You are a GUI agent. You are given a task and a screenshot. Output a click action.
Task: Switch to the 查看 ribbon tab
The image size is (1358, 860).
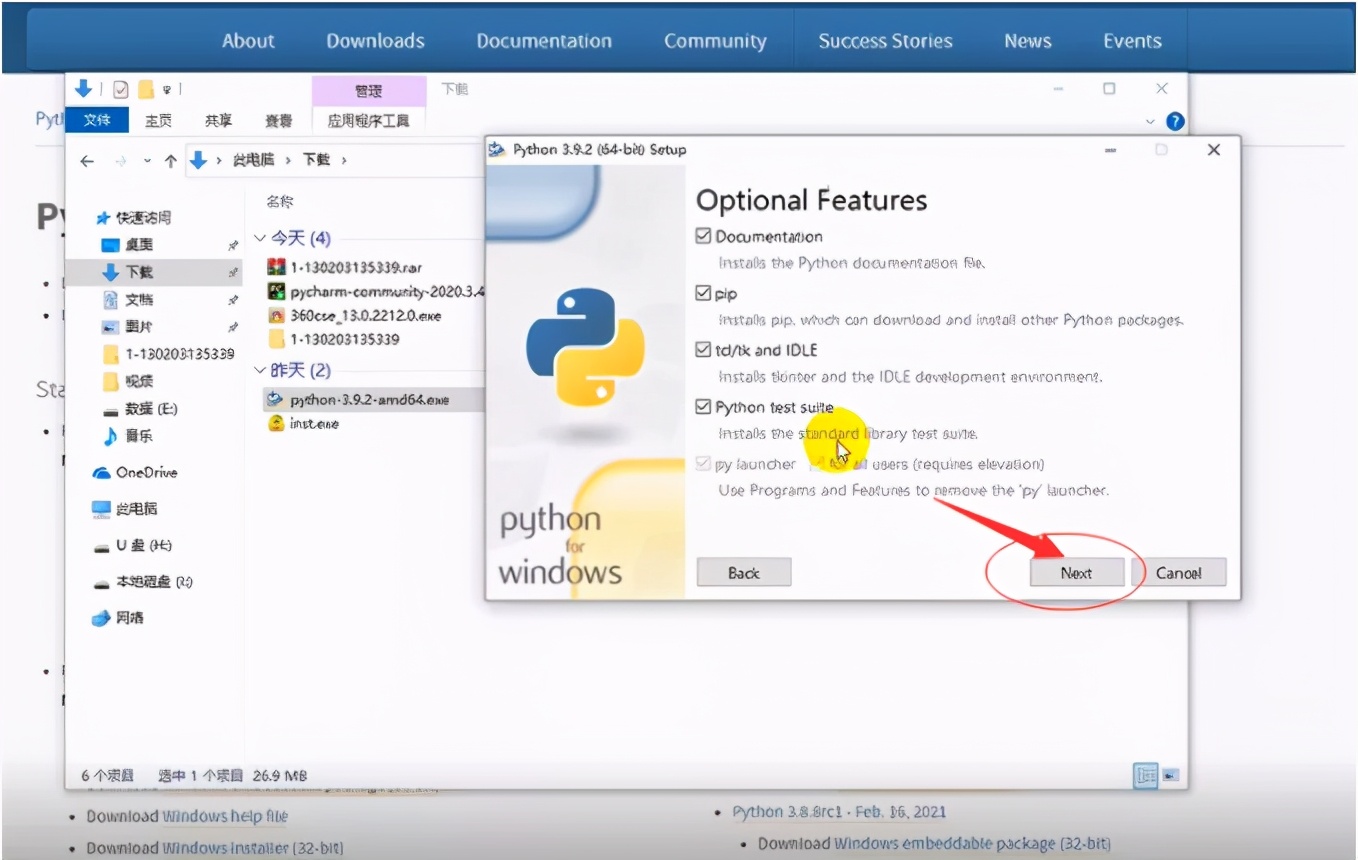tap(279, 120)
